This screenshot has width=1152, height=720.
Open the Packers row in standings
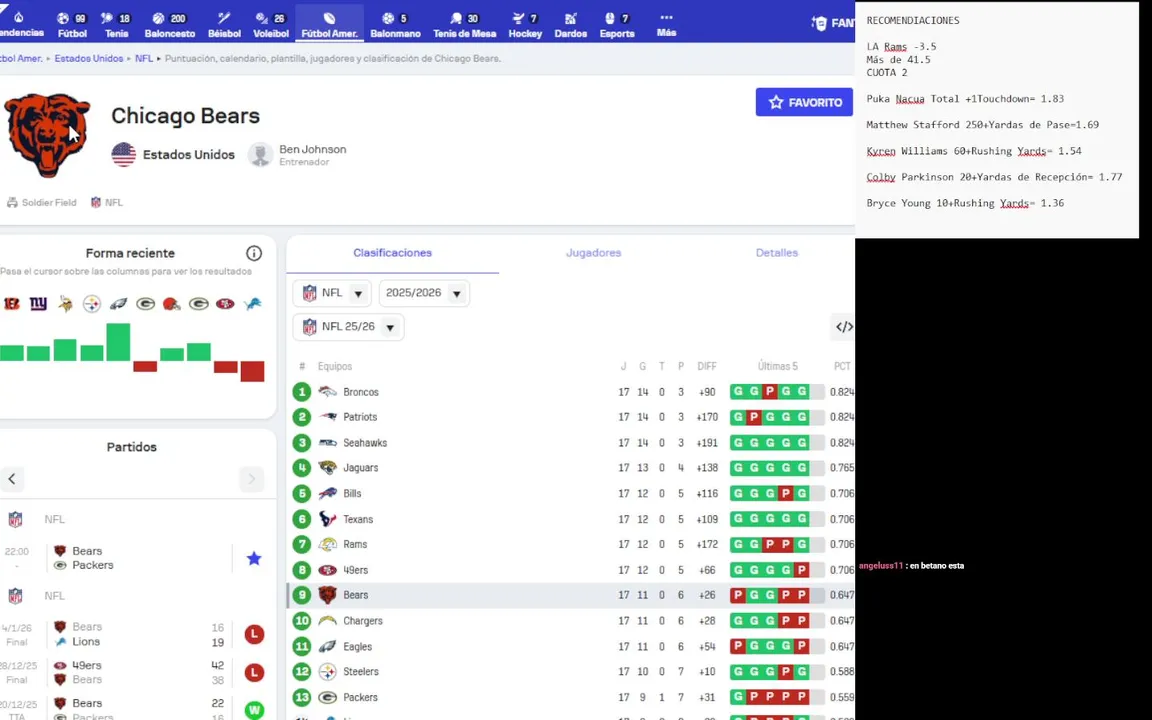click(570, 696)
